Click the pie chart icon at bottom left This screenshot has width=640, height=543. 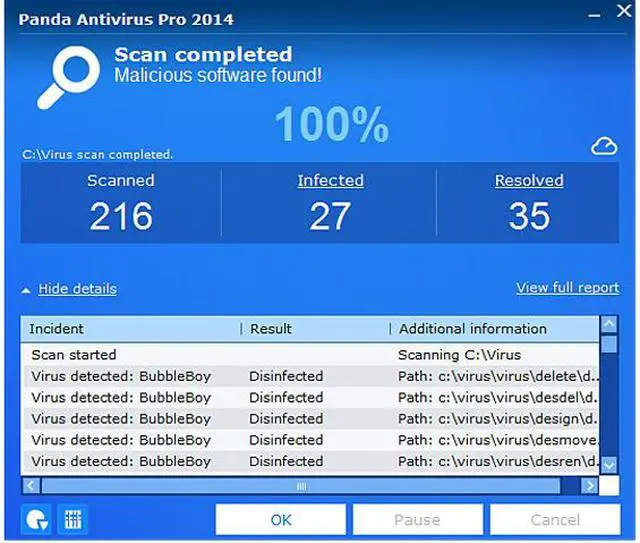click(x=35, y=519)
